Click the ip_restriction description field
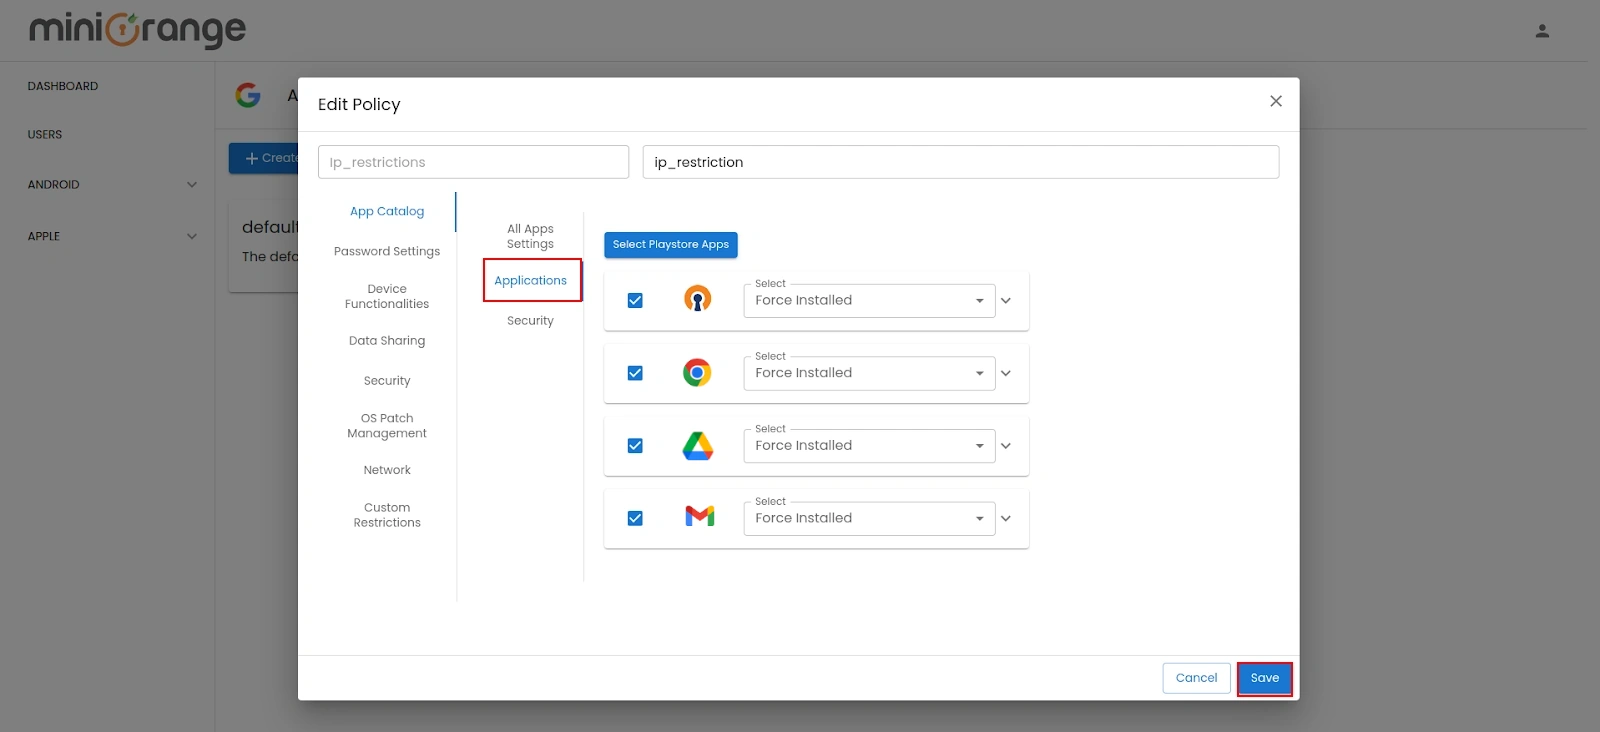1600x732 pixels. click(x=961, y=162)
